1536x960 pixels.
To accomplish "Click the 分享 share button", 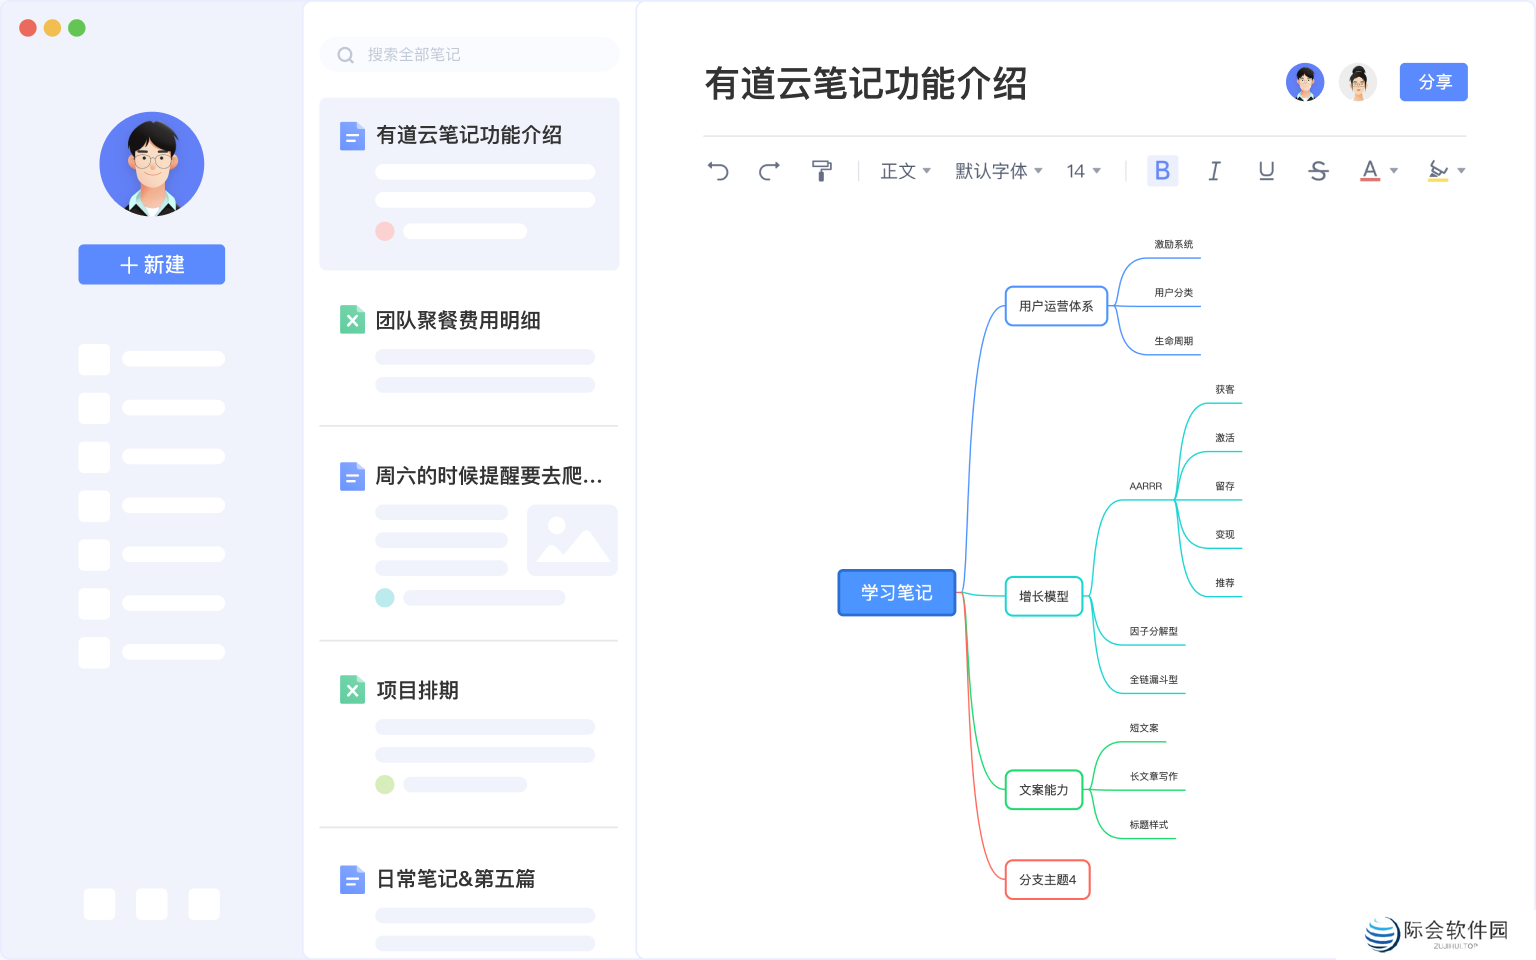I will [x=1433, y=82].
